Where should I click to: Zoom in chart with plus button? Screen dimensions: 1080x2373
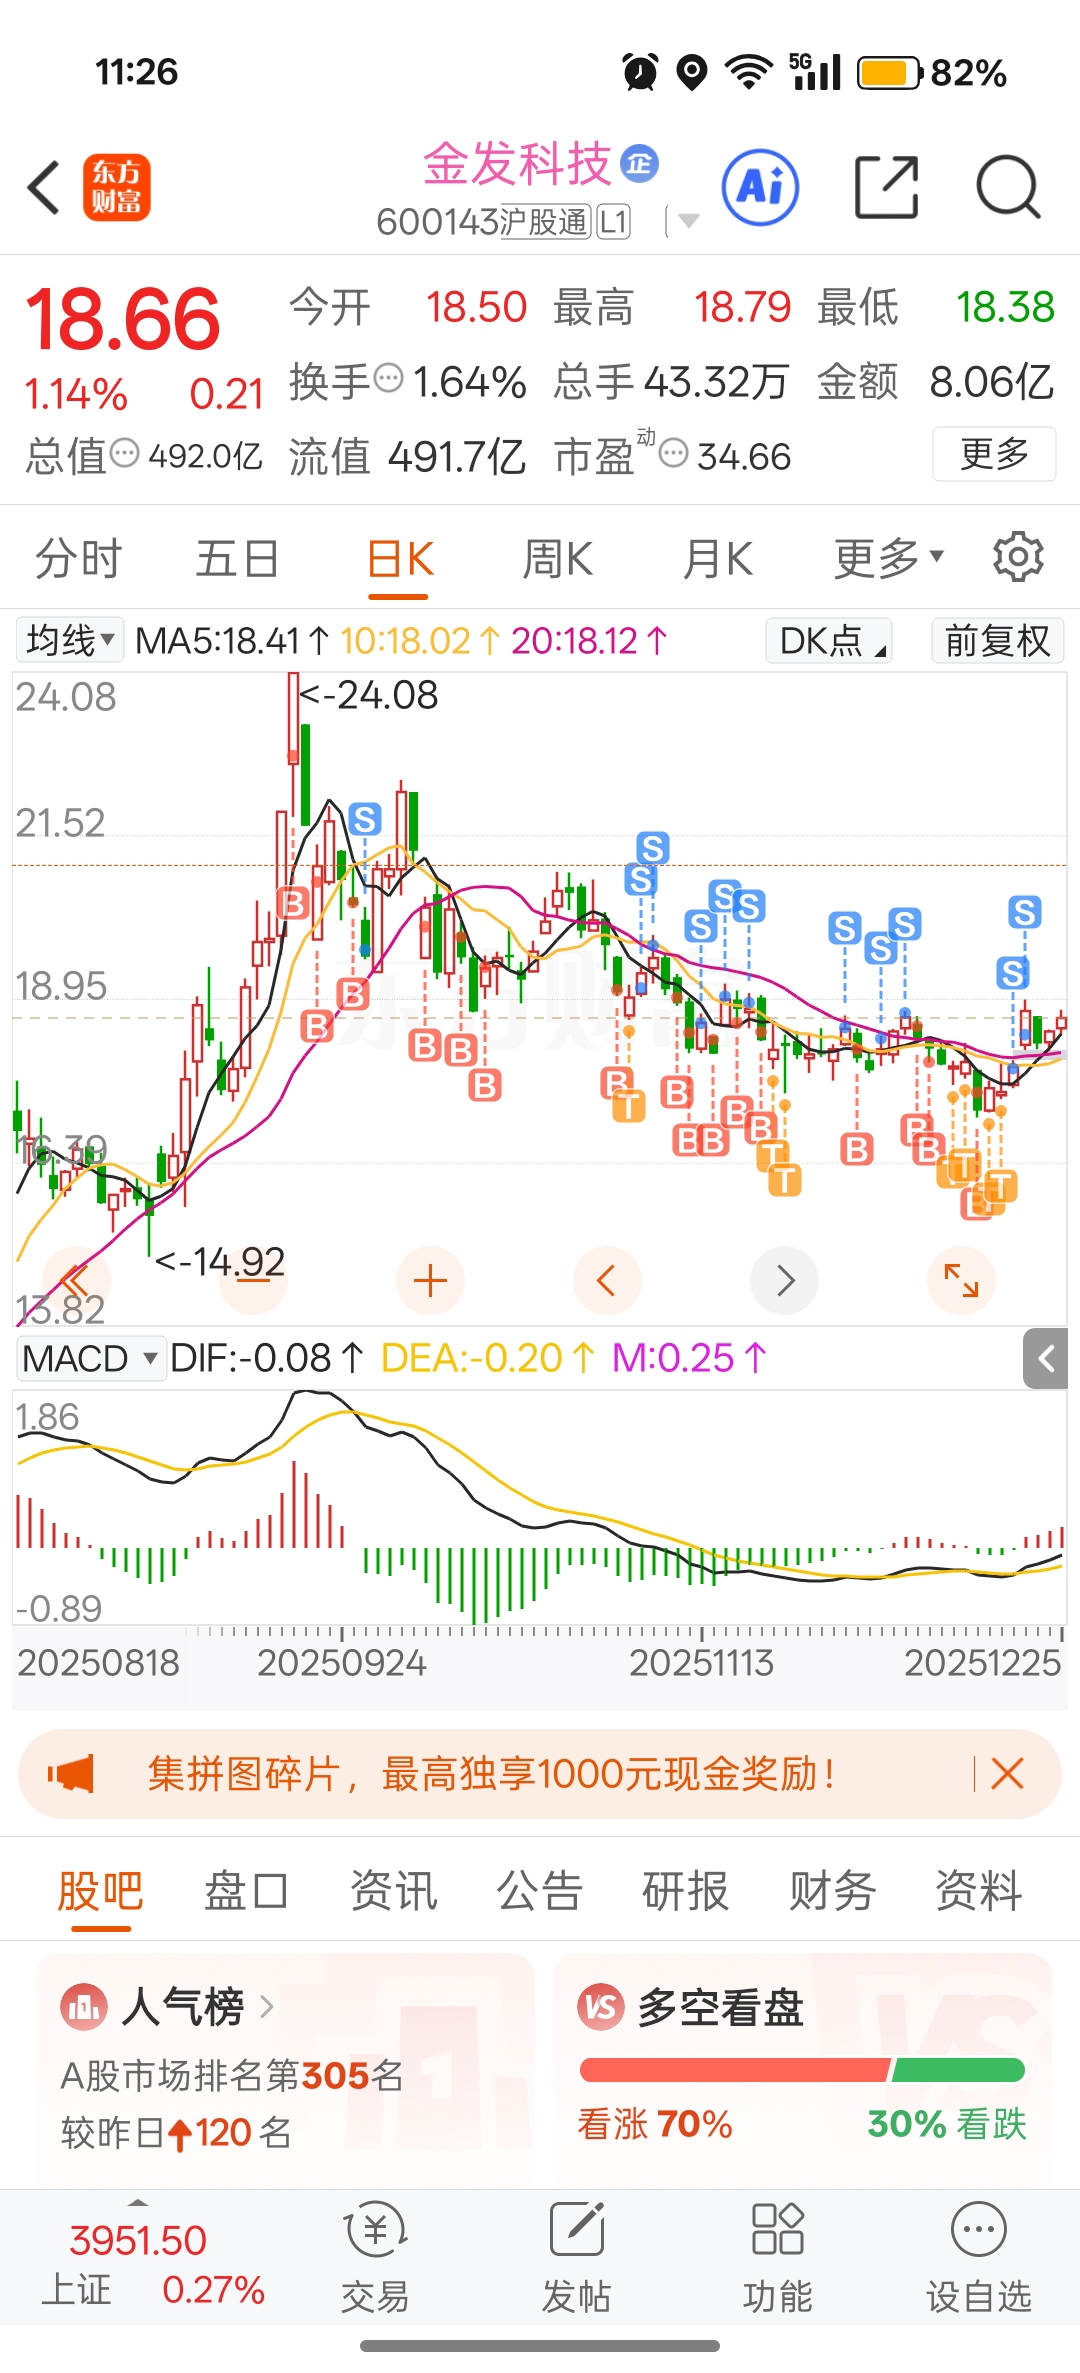coord(430,1280)
